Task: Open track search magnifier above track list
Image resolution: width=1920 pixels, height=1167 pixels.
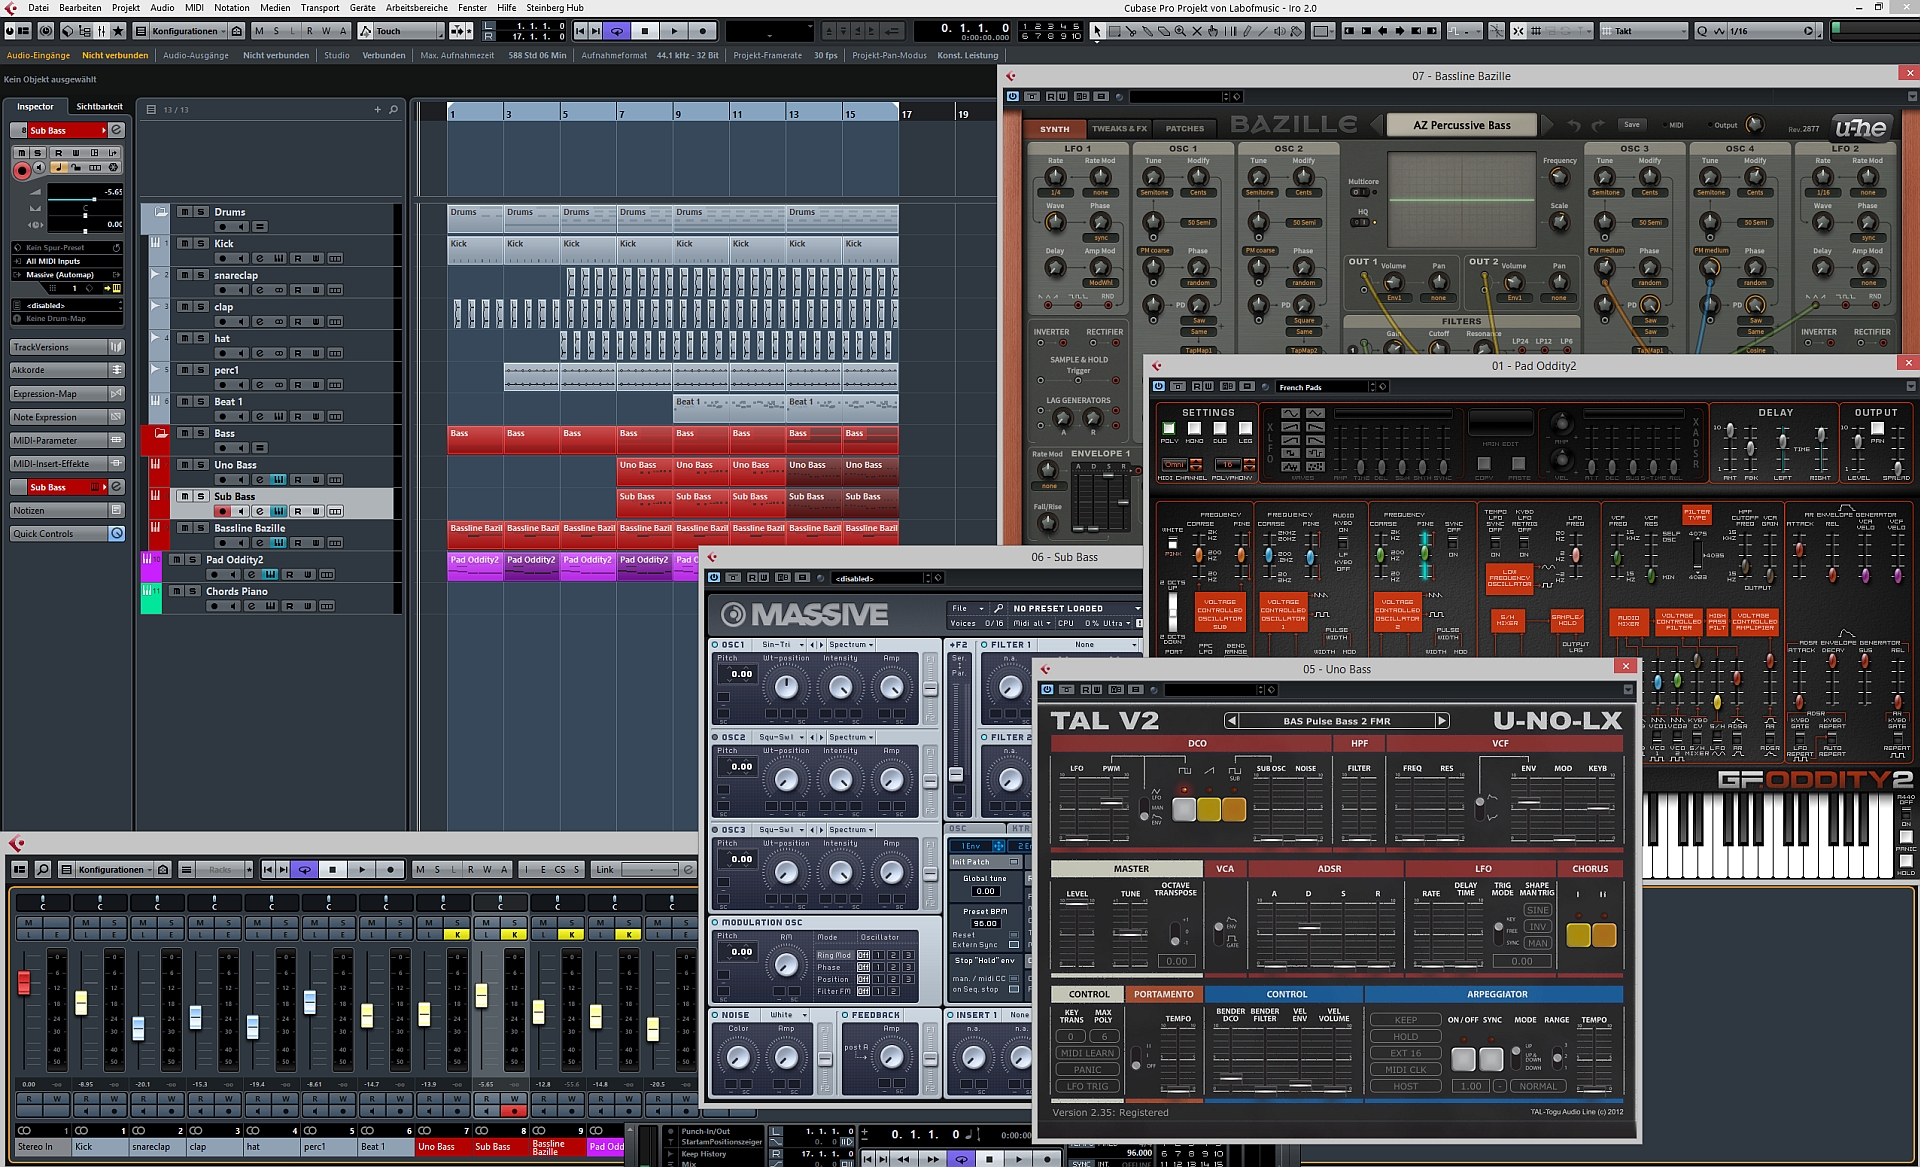Action: 393,109
